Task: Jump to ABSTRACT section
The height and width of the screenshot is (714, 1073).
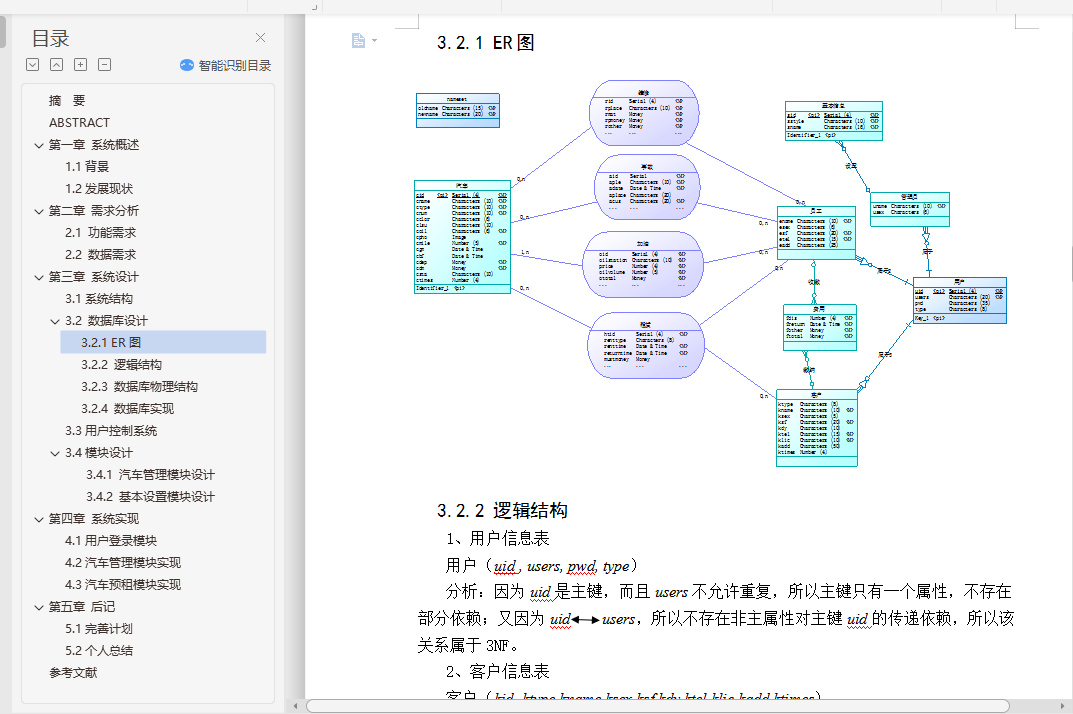Action: 79,123
